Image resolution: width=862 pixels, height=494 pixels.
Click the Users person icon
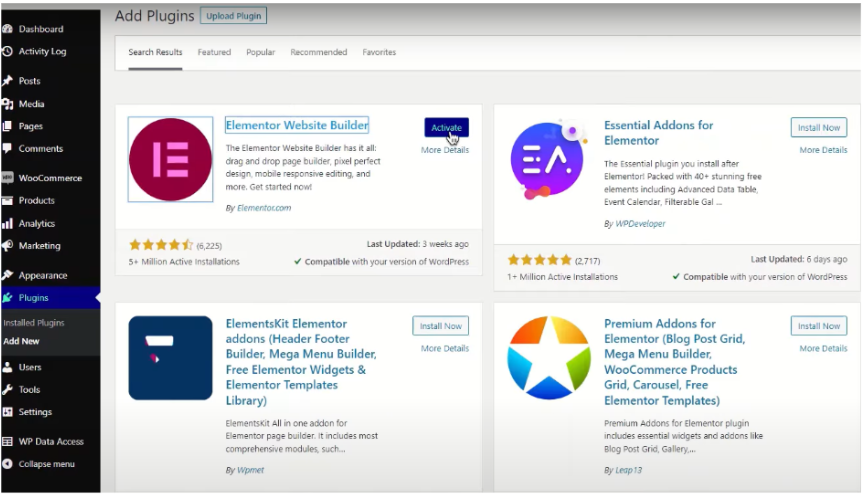[7, 367]
